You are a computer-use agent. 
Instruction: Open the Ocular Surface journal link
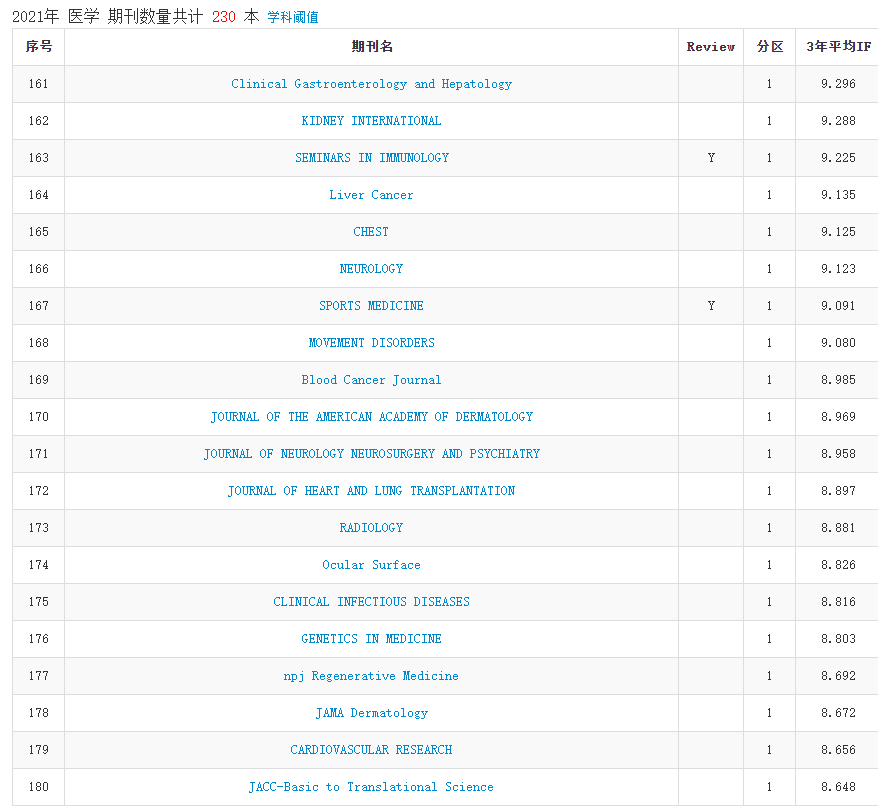pos(371,565)
